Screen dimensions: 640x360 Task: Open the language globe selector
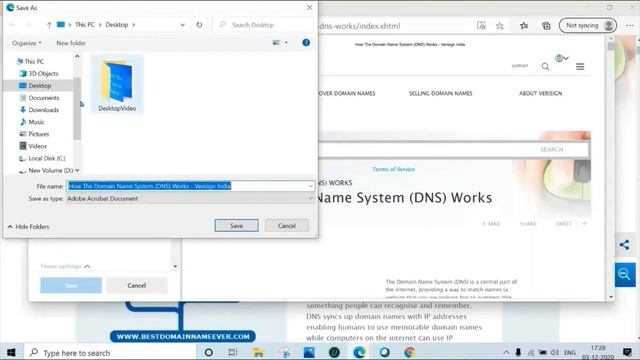pos(562,58)
